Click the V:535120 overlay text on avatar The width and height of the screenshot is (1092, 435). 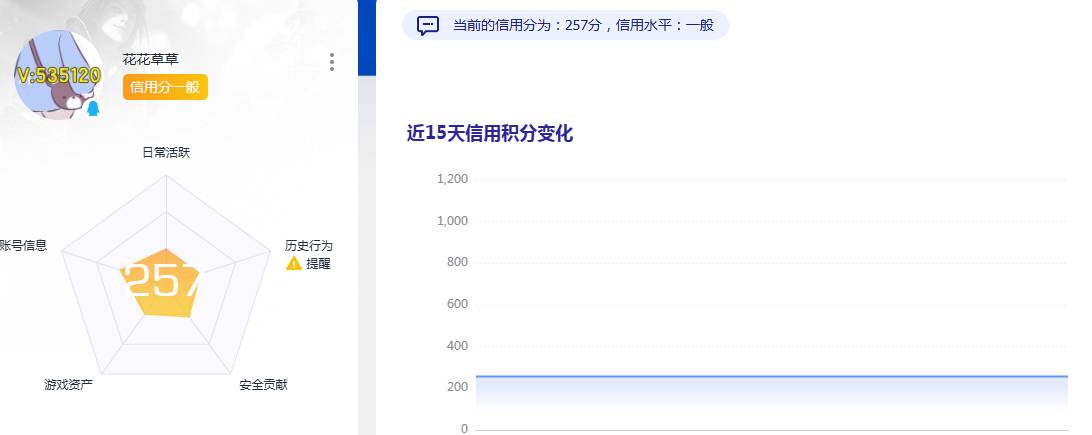(59, 76)
